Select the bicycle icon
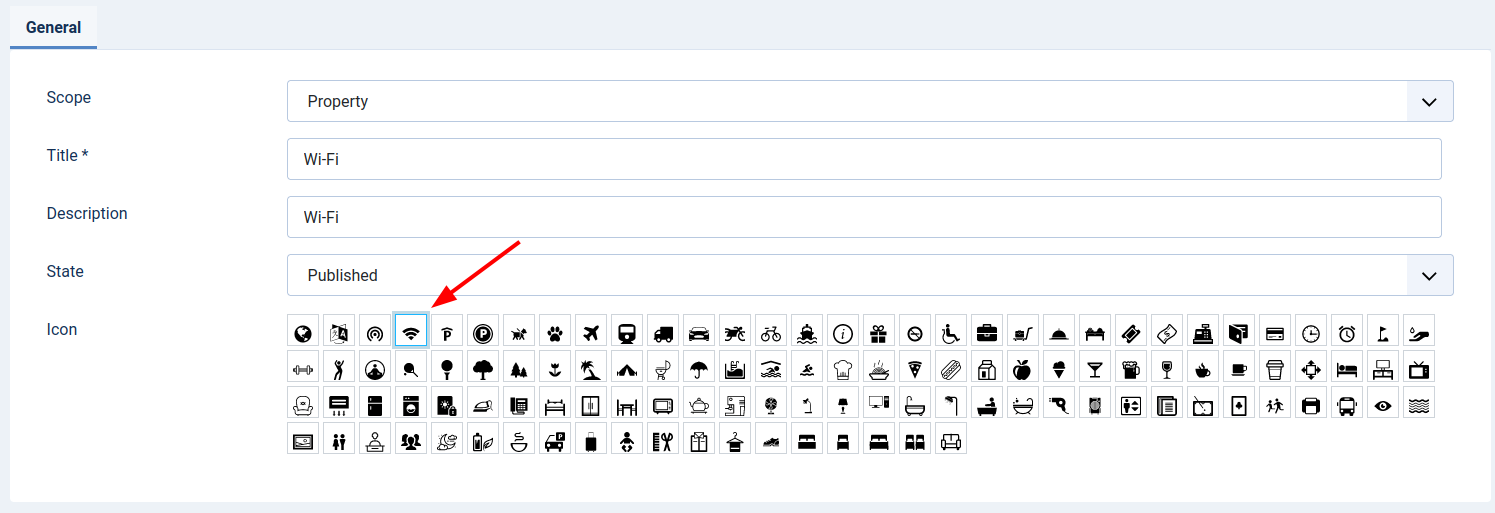Screen dimensions: 1495x513 (771, 332)
